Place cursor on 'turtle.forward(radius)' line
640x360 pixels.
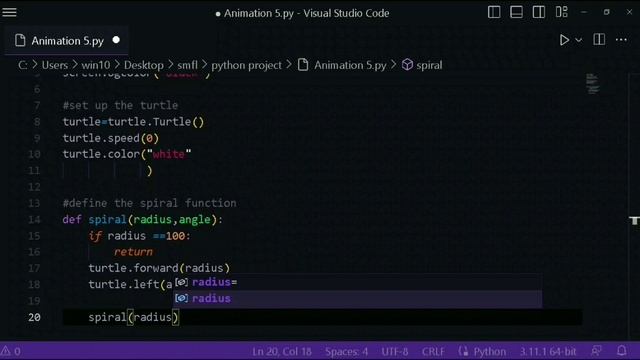click(x=159, y=268)
